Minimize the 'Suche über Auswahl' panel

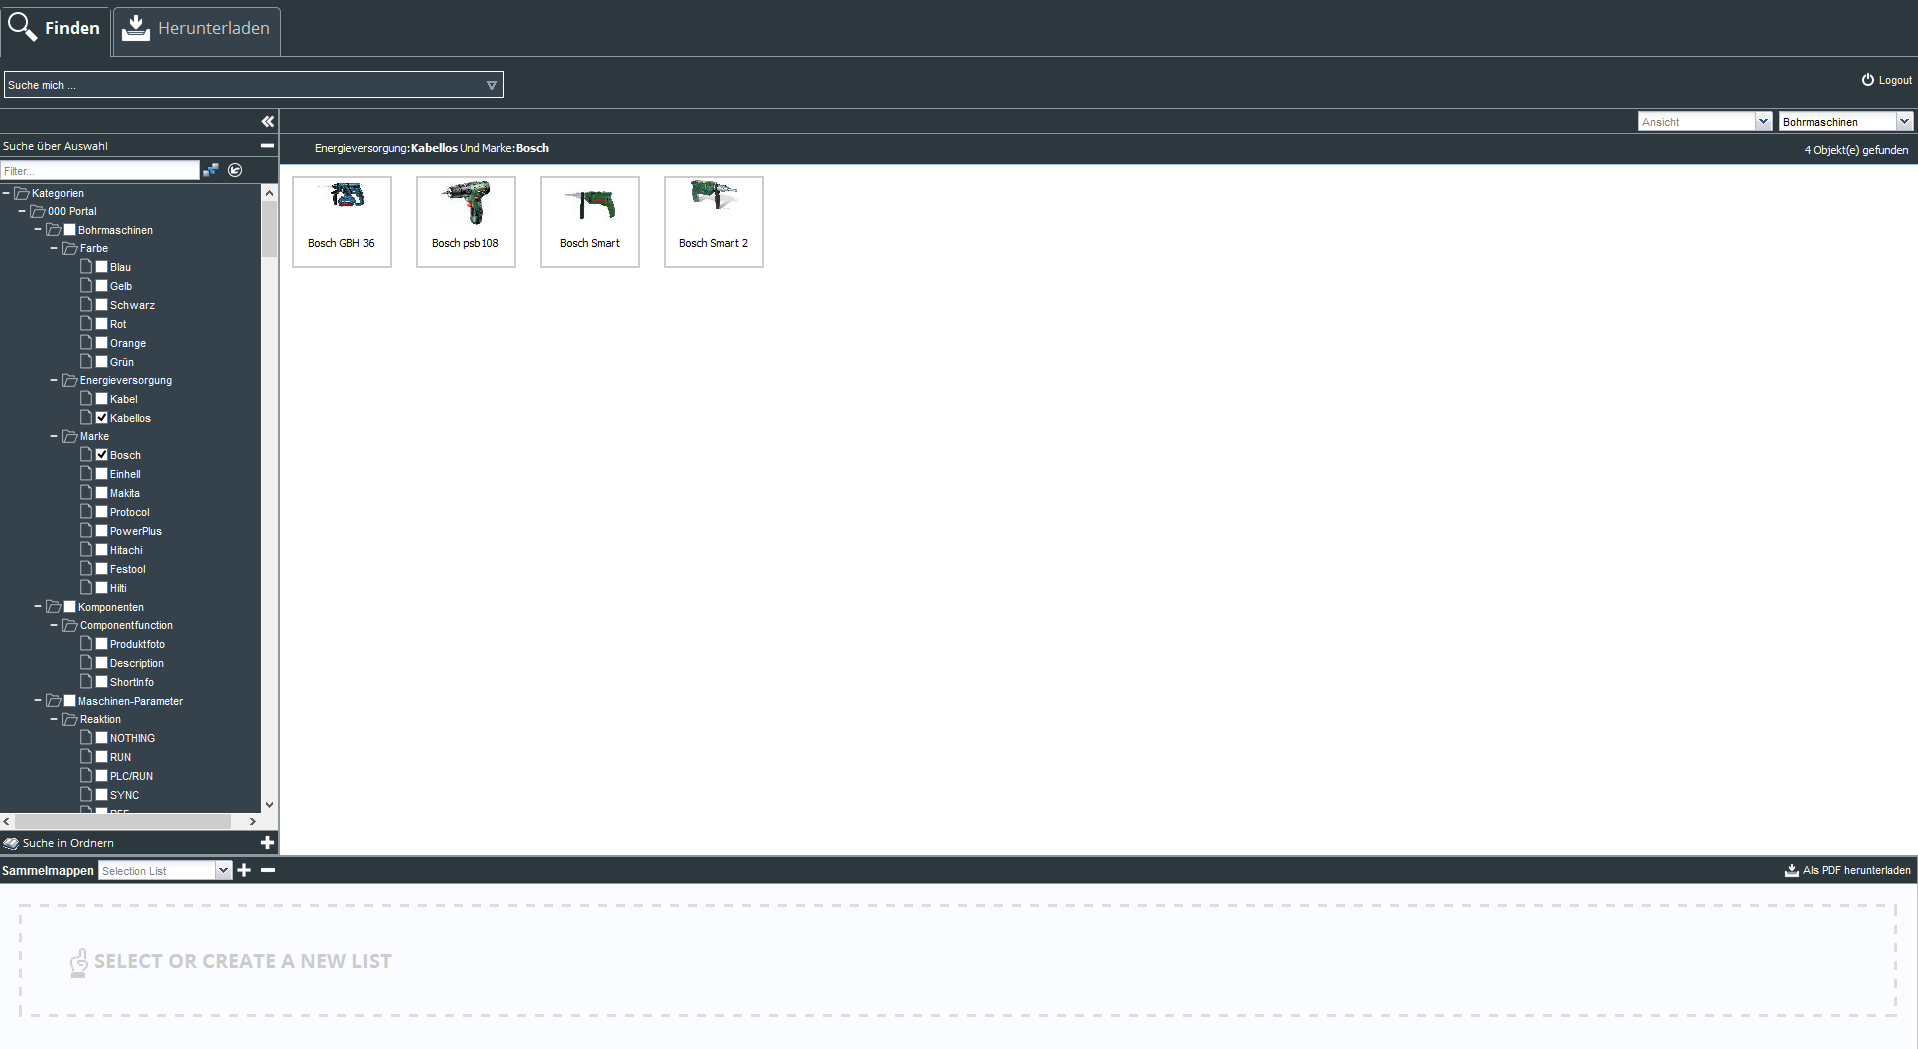click(x=268, y=146)
